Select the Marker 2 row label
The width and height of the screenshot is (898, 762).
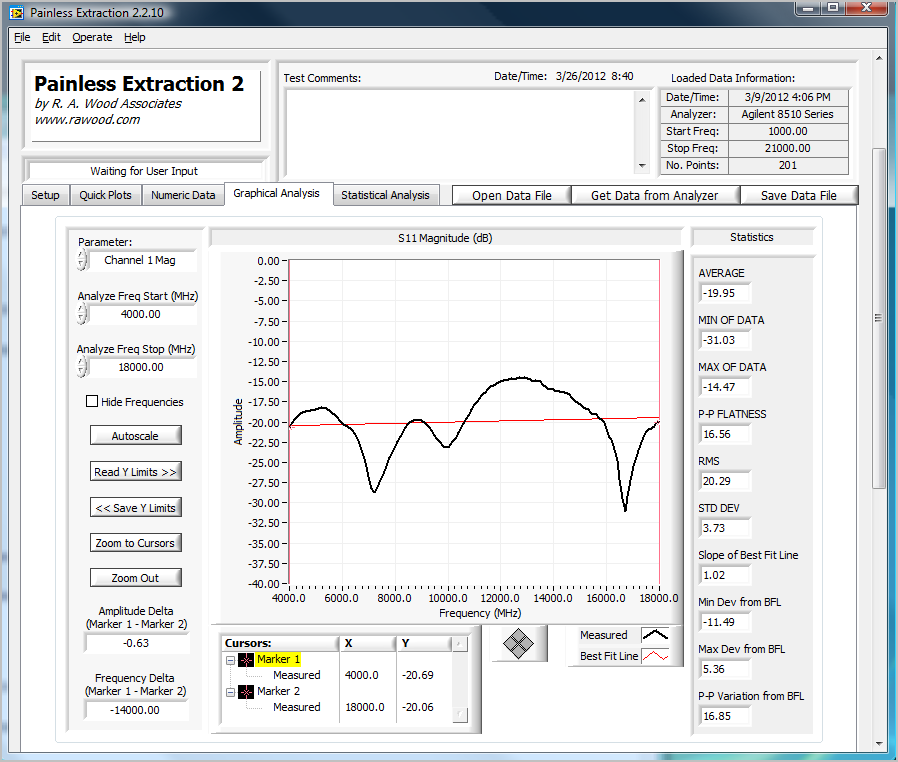pyautogui.click(x=278, y=692)
